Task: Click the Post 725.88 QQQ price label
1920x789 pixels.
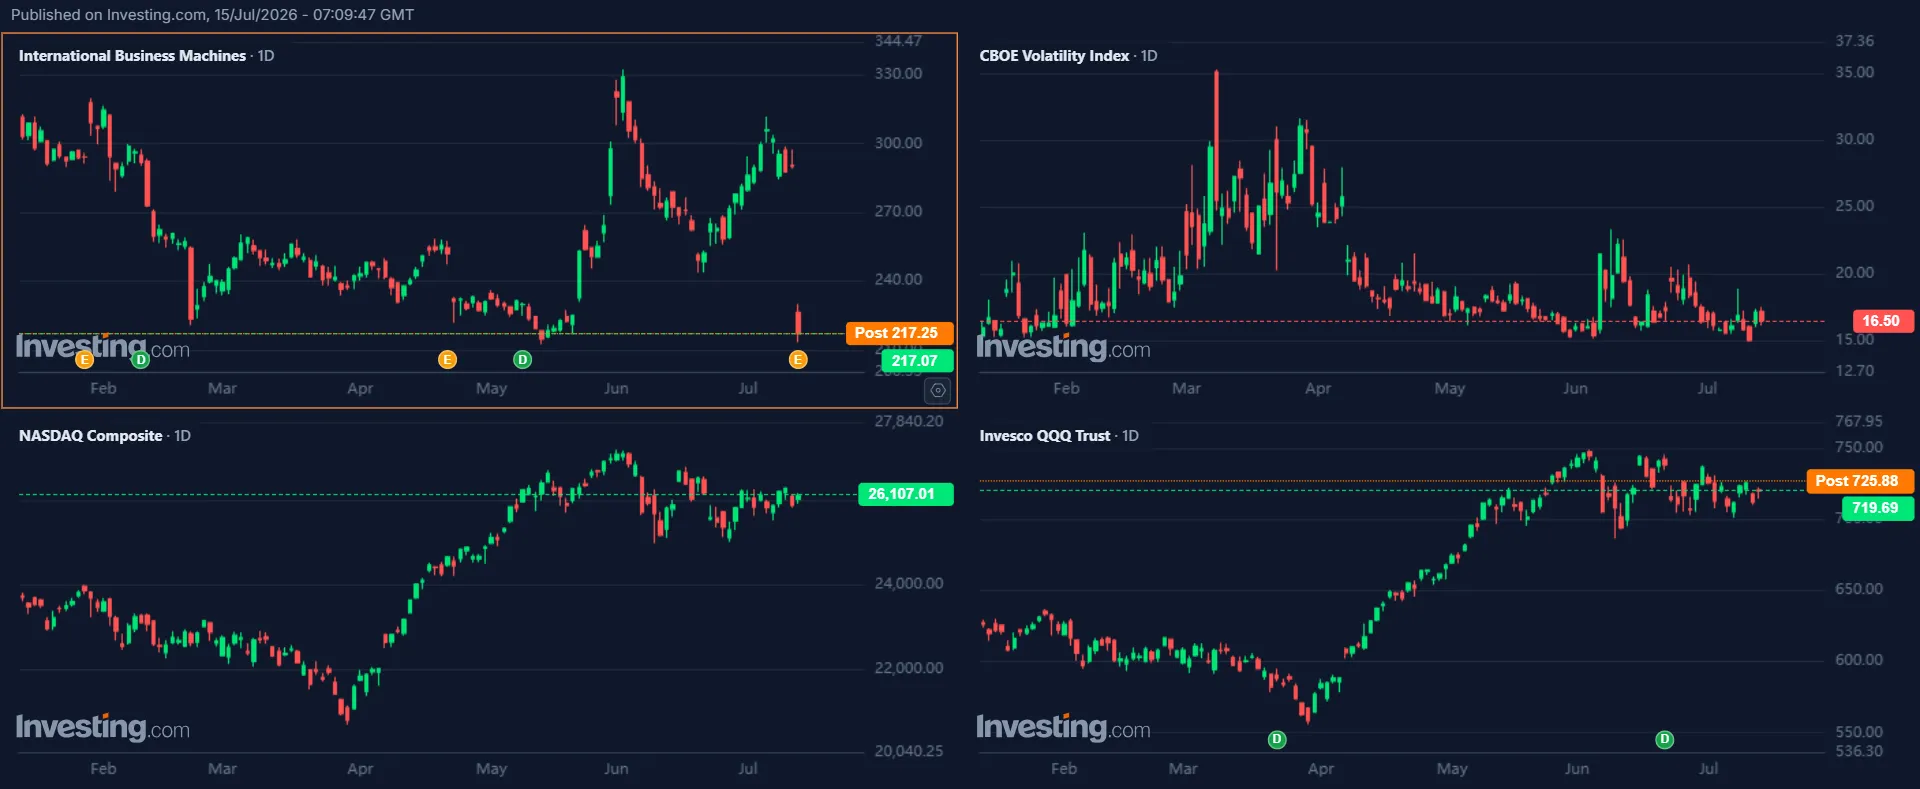Action: tap(1859, 481)
